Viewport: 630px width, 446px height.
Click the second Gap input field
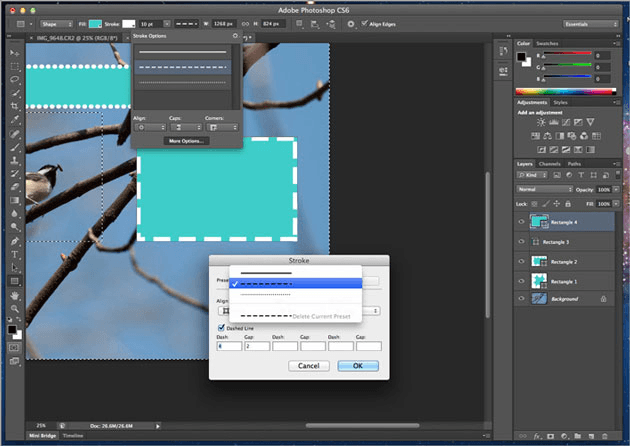(x=314, y=345)
